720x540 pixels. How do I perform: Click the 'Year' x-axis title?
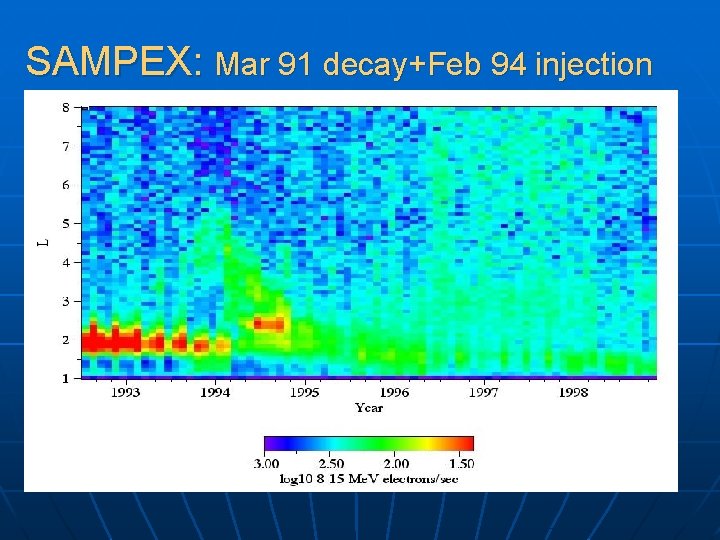(x=369, y=408)
